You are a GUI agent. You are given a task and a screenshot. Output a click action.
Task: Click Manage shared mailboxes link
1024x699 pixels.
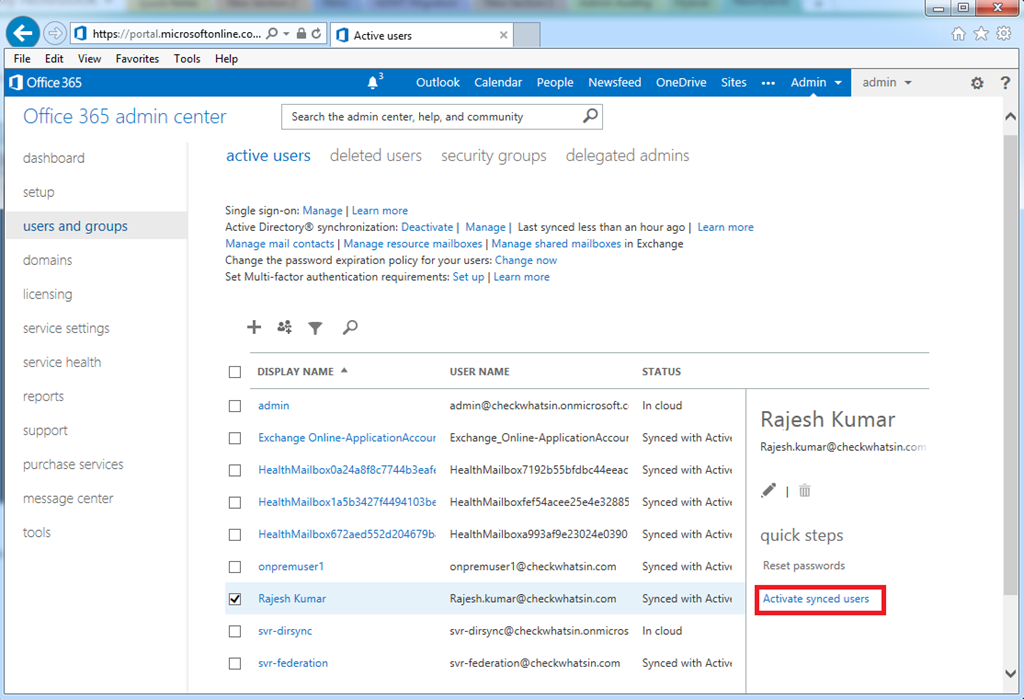point(556,244)
